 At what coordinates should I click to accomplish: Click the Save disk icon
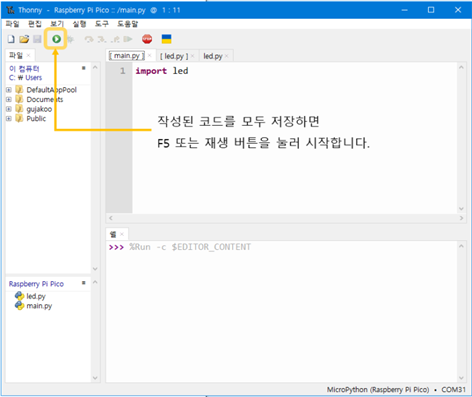[x=37, y=39]
